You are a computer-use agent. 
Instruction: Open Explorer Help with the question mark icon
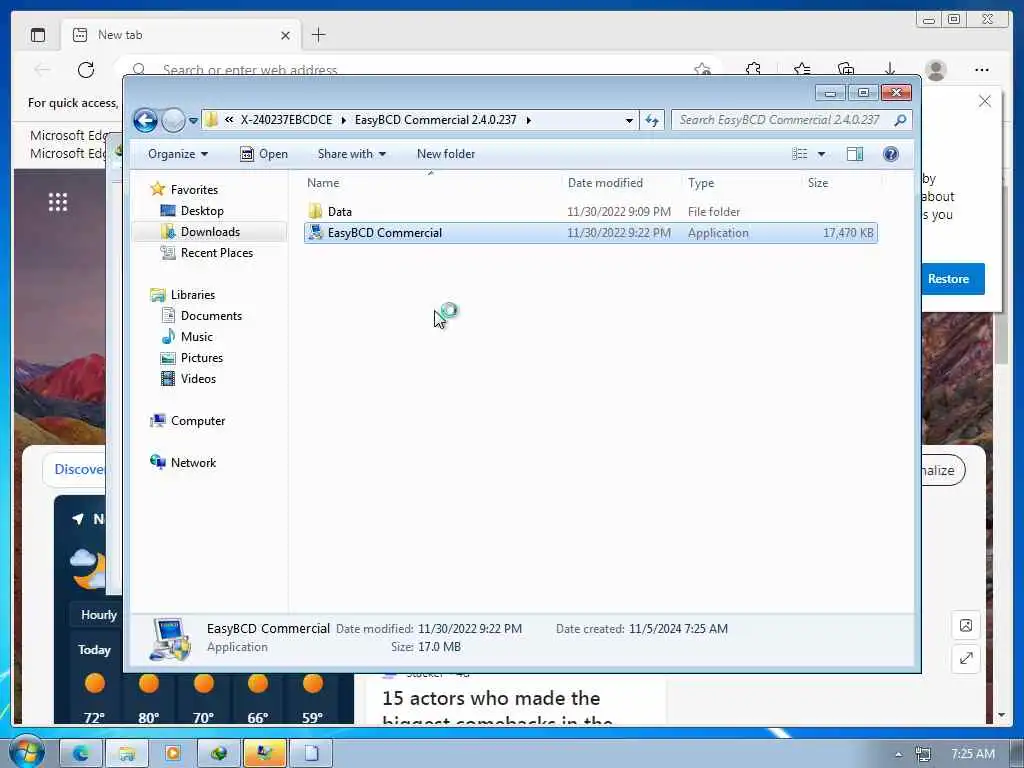(x=891, y=154)
